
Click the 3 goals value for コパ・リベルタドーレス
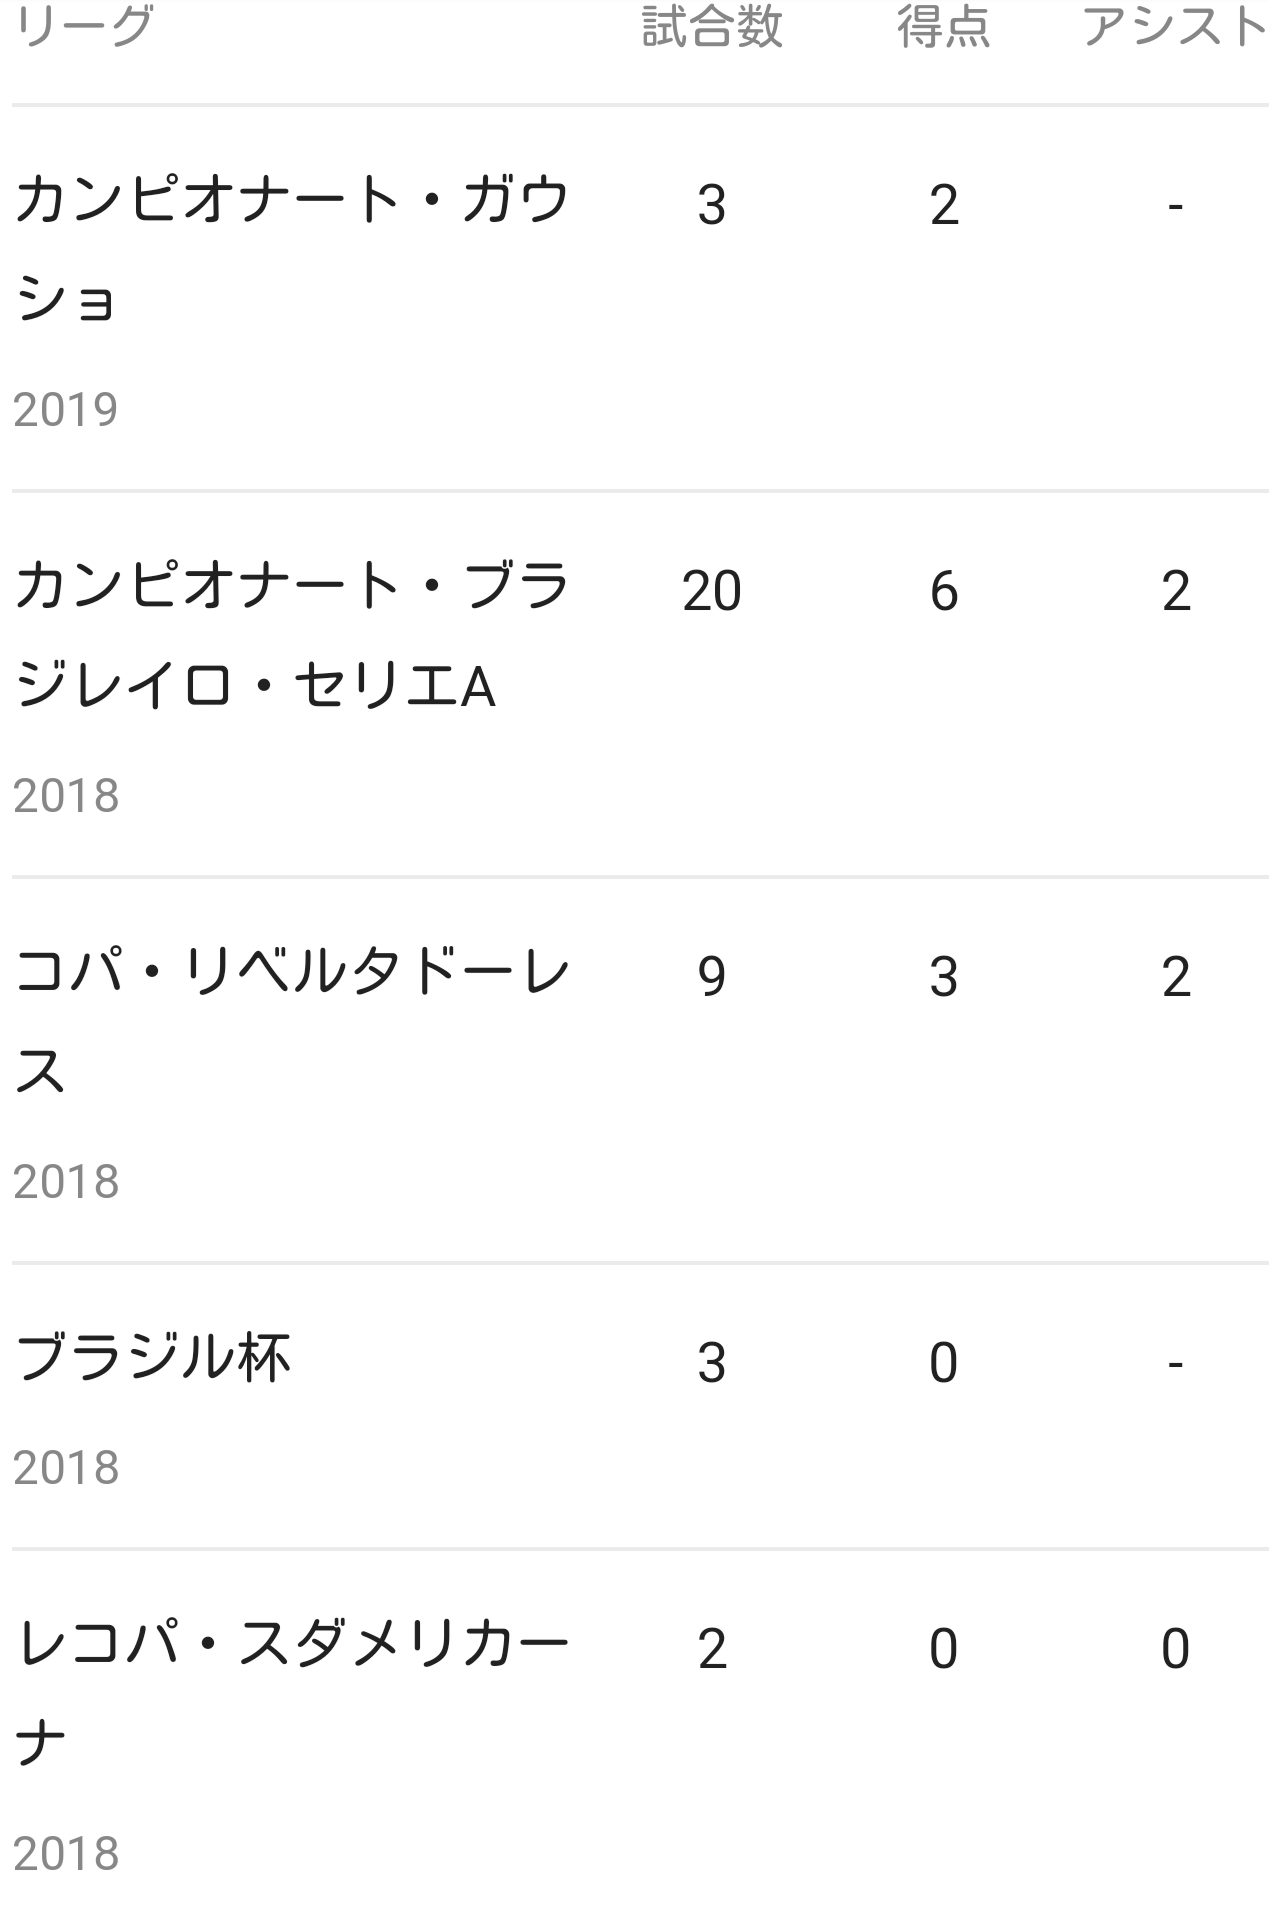click(x=943, y=977)
